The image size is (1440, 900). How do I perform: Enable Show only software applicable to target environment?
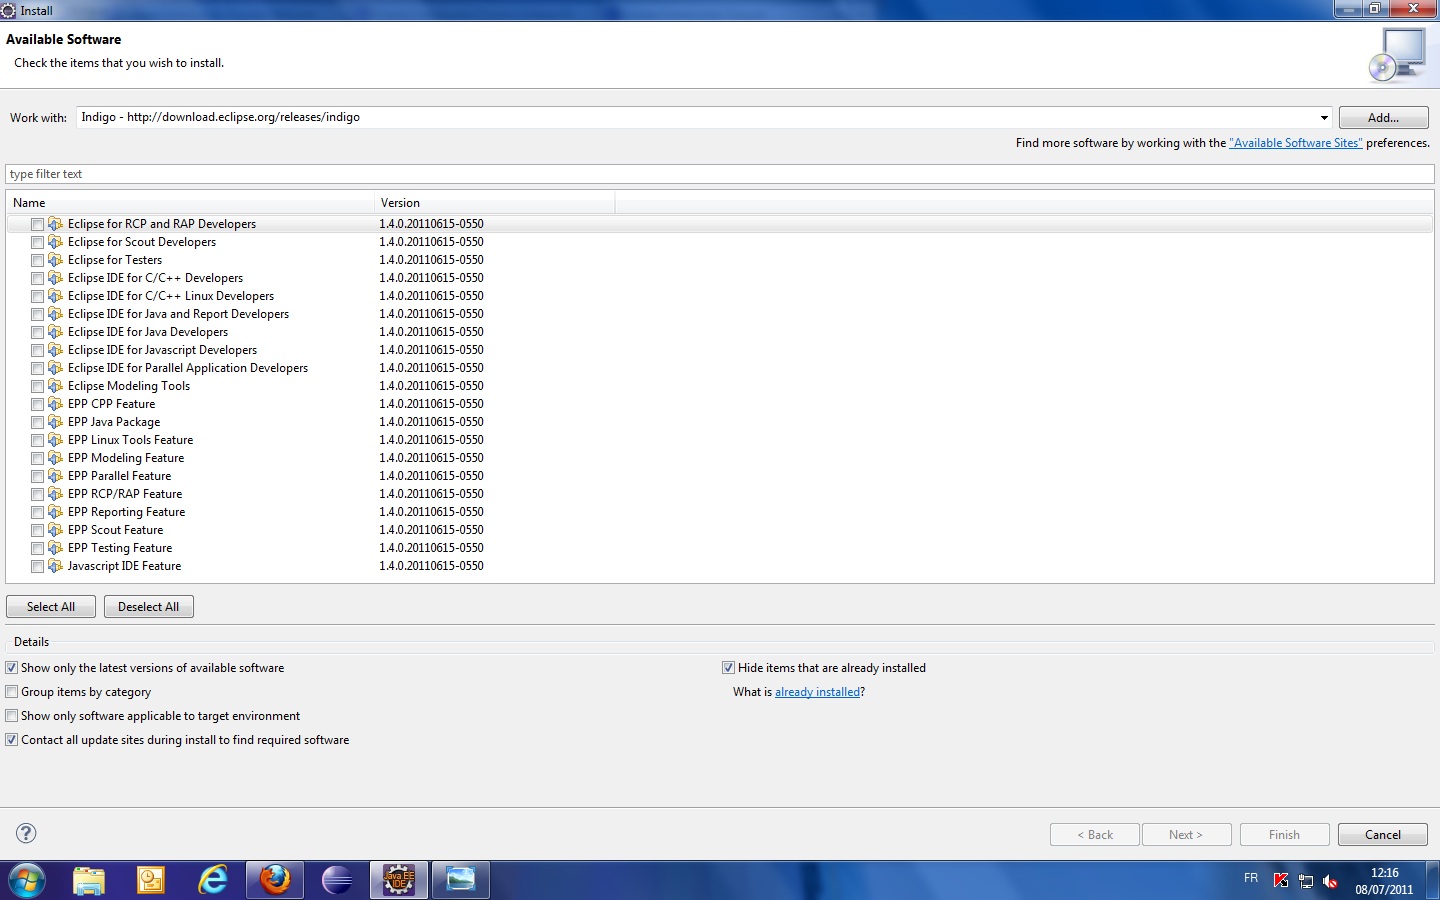coord(12,716)
